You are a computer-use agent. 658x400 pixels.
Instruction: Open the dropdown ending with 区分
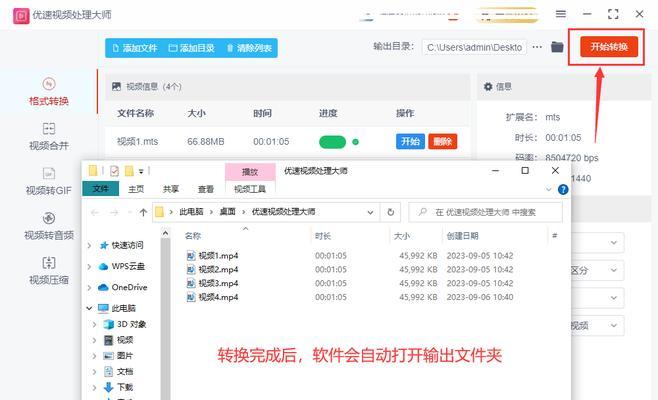598,270
